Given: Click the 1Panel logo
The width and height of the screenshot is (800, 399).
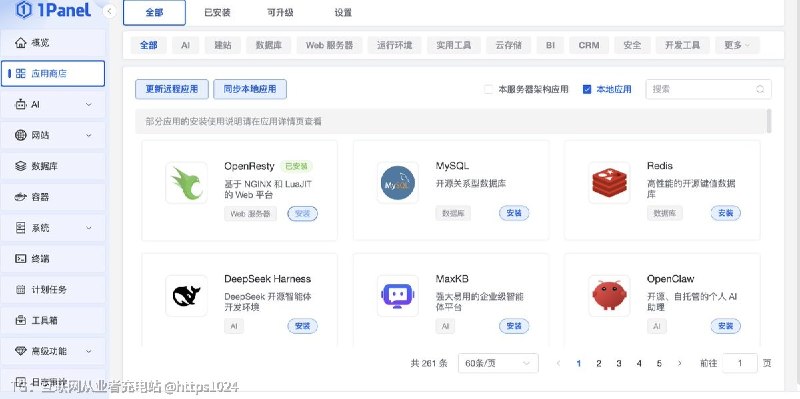Looking at the screenshot, I should [53, 10].
